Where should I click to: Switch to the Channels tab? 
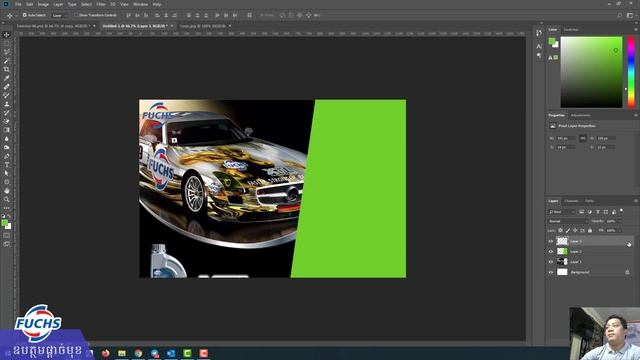(x=571, y=201)
